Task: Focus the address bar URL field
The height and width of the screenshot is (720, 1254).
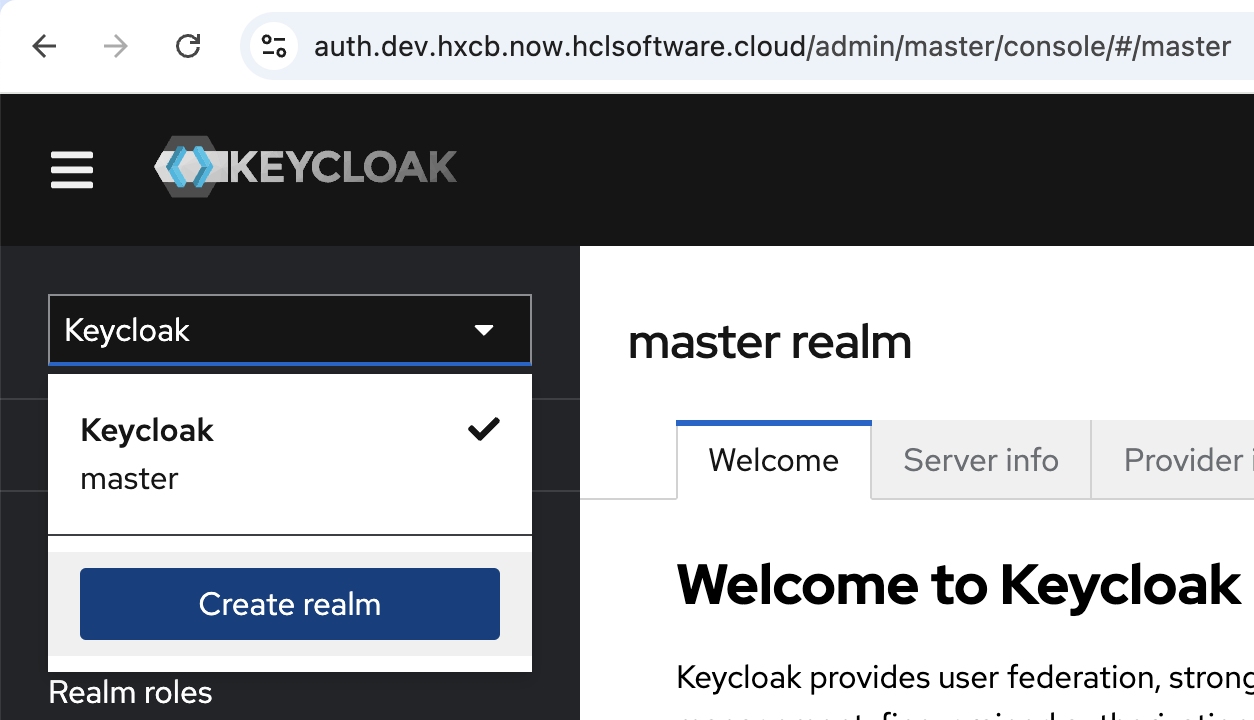Action: [x=772, y=46]
